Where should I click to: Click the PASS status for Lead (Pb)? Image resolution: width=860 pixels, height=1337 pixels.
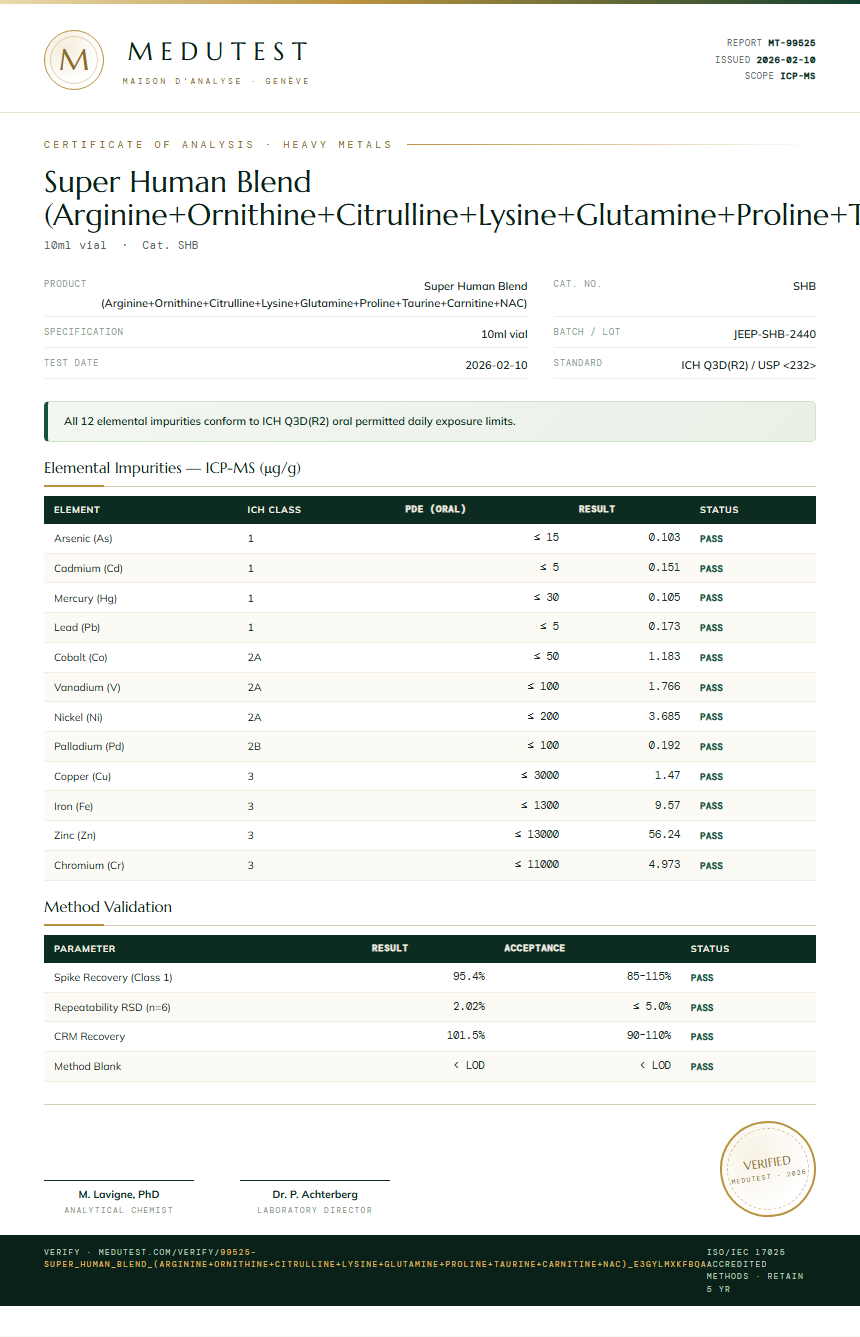(711, 628)
